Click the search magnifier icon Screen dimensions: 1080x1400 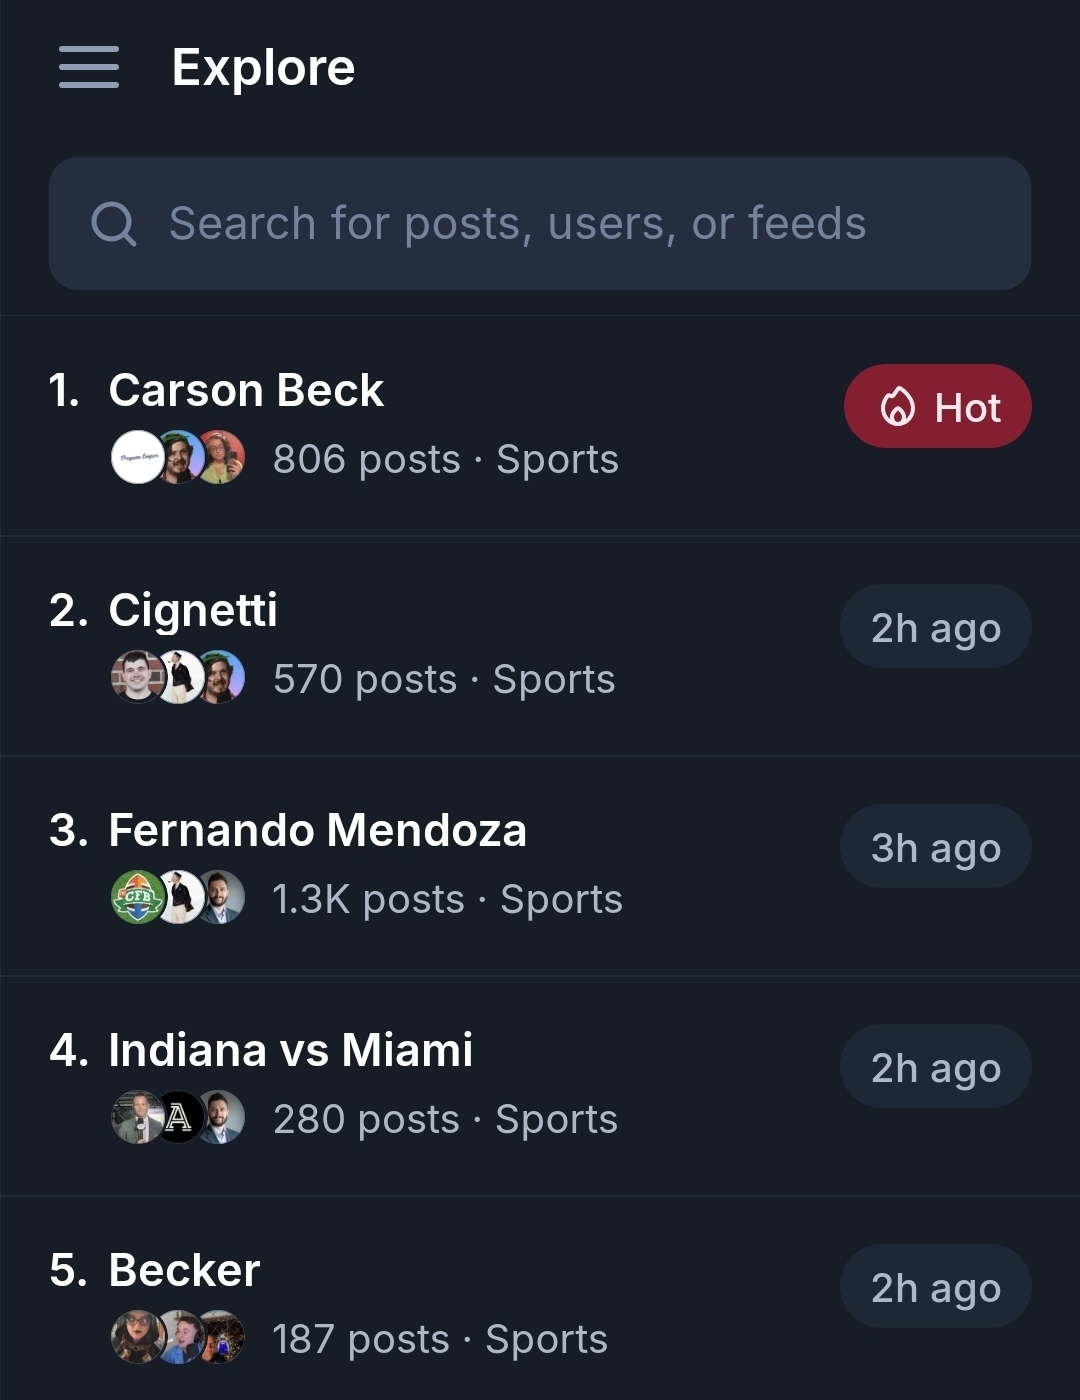pos(113,224)
